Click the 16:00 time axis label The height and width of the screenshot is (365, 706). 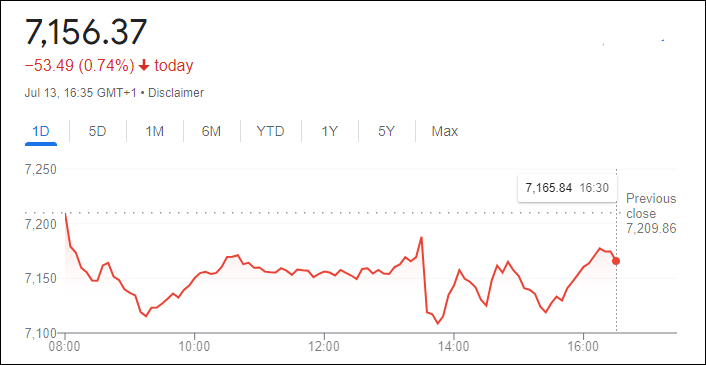click(584, 348)
